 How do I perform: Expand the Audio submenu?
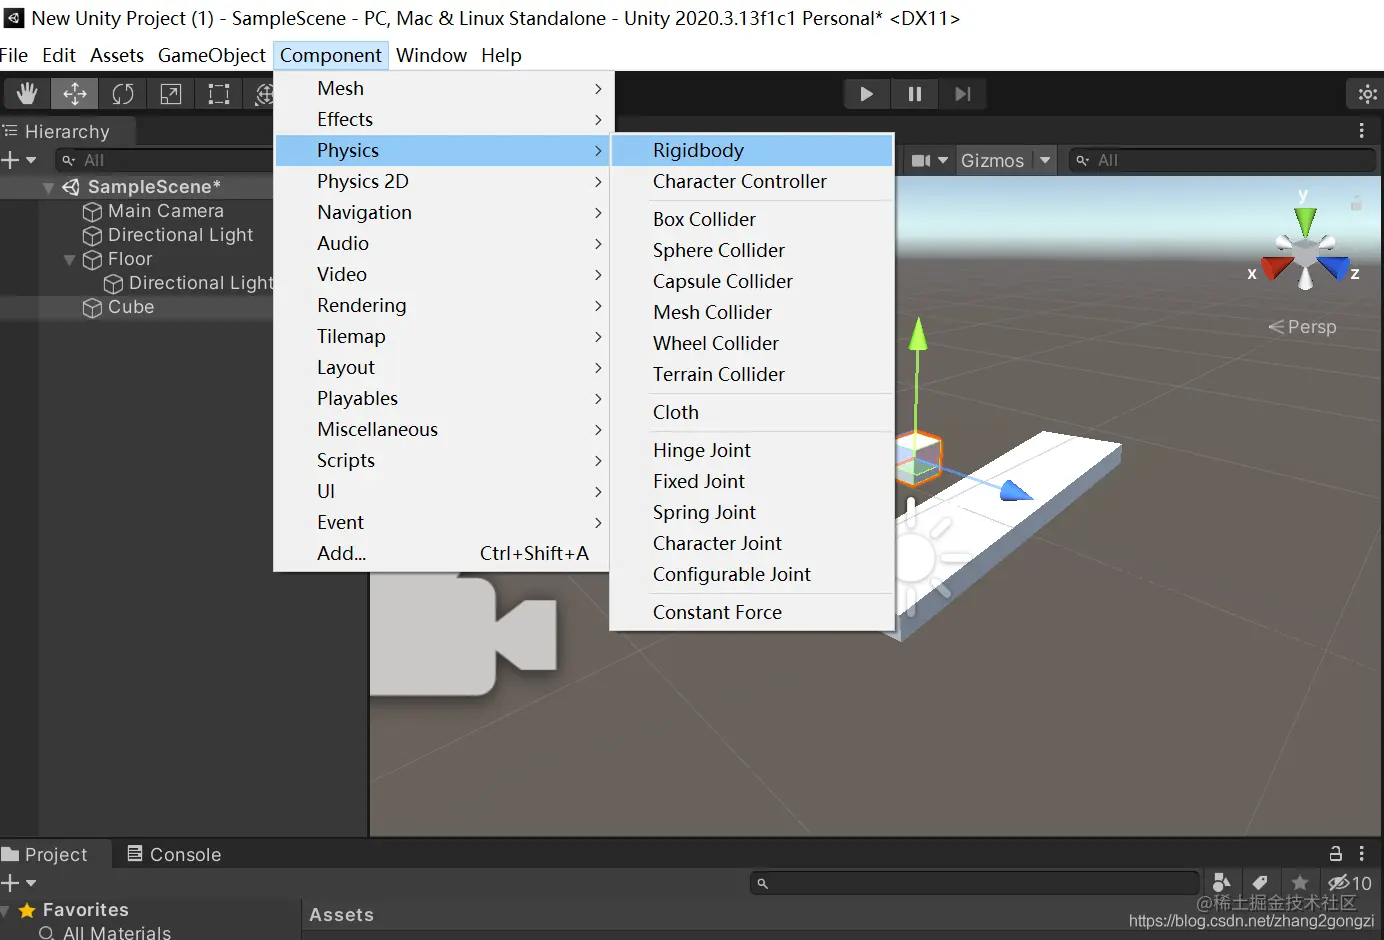pyautogui.click(x=443, y=243)
